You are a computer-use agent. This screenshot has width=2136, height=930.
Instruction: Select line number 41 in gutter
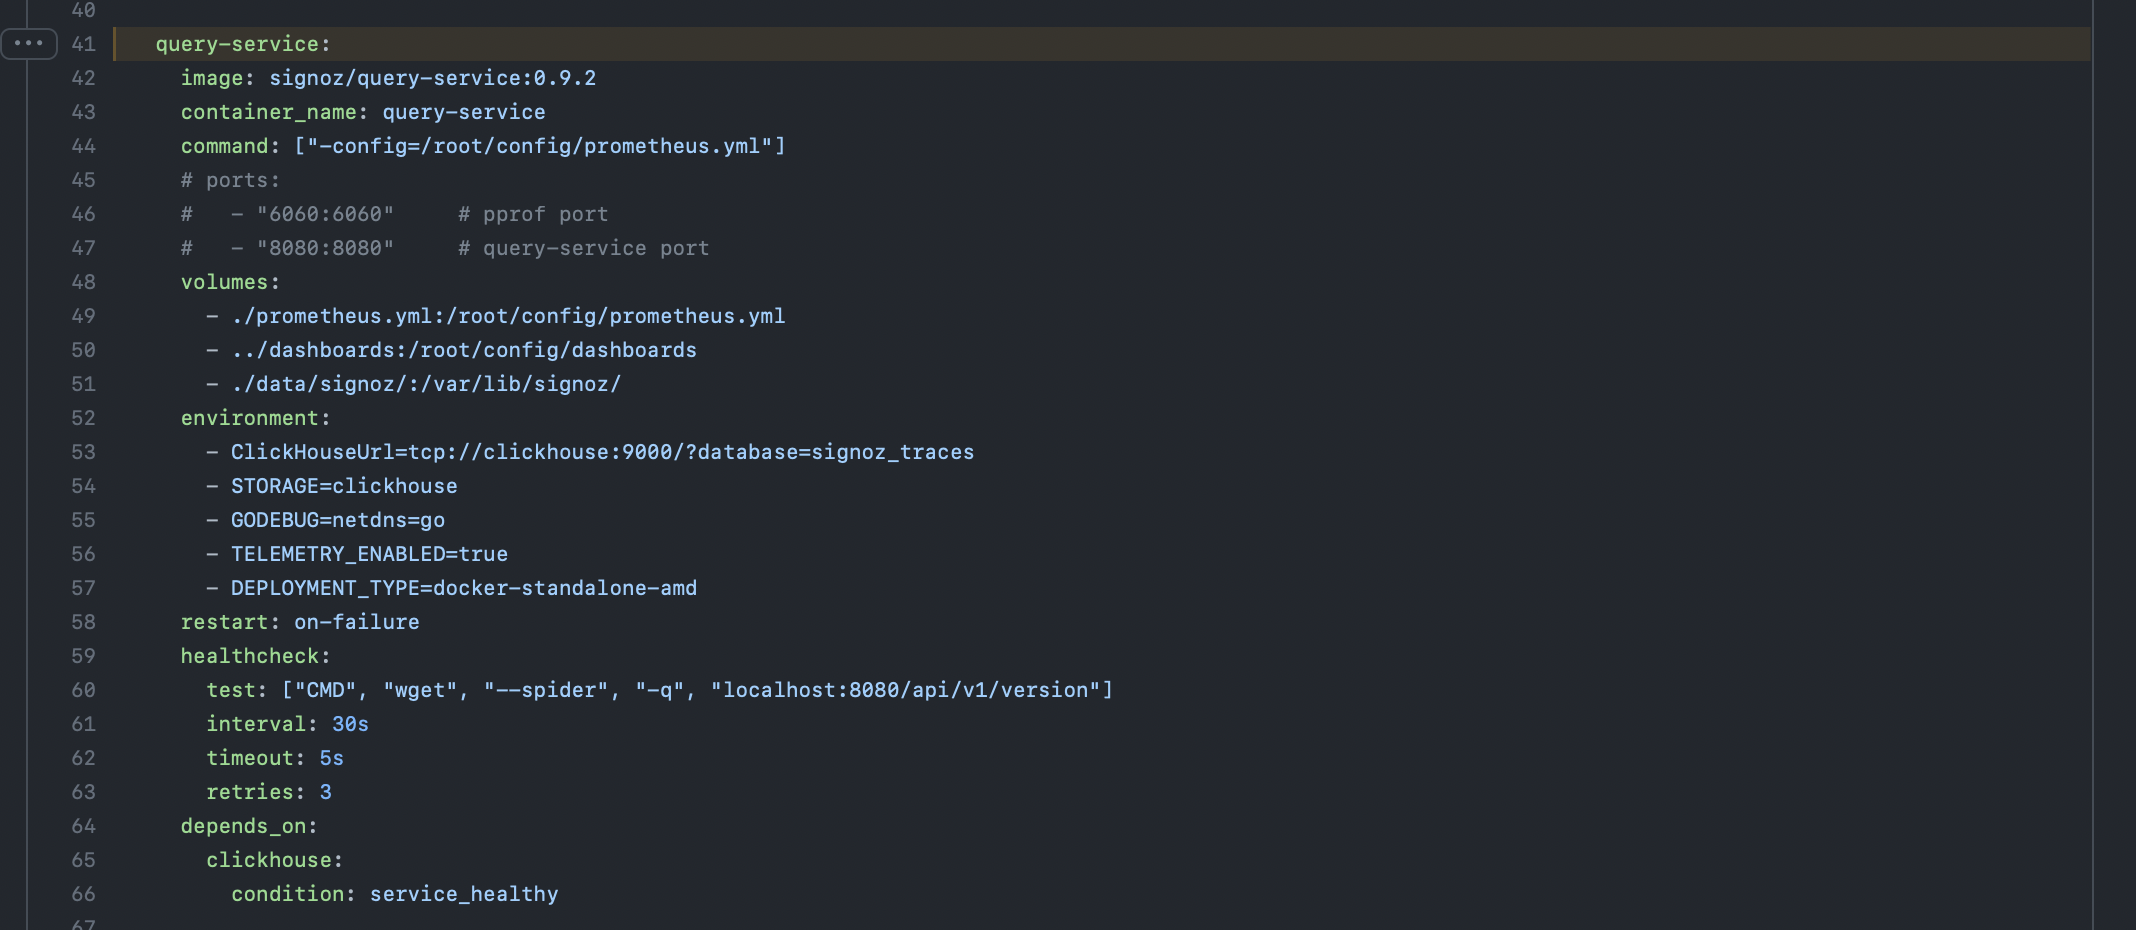(84, 44)
